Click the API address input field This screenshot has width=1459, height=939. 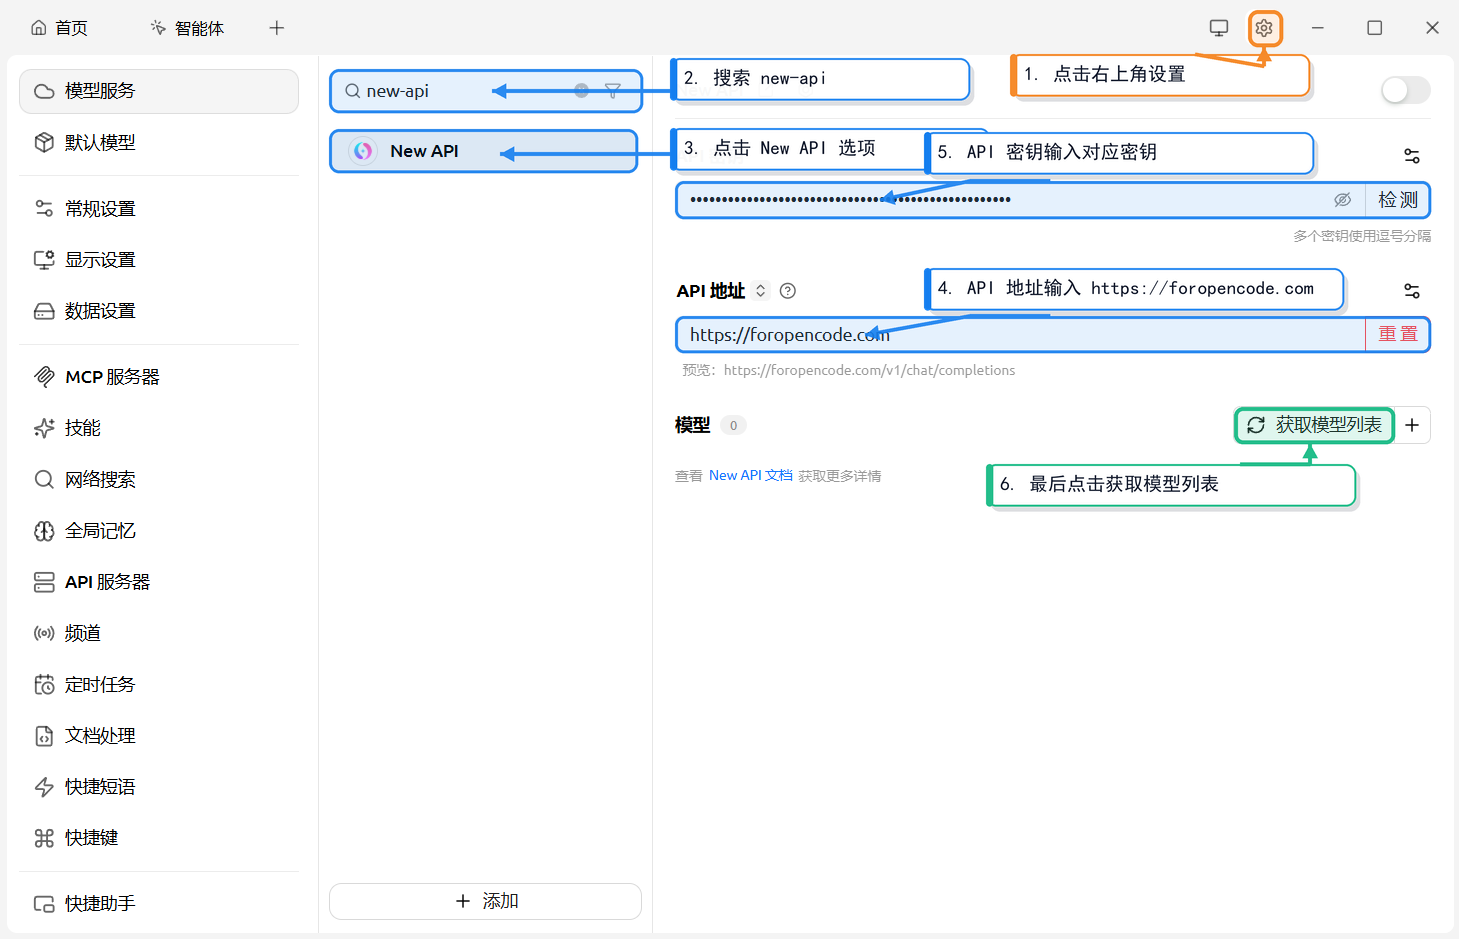[1021, 335]
